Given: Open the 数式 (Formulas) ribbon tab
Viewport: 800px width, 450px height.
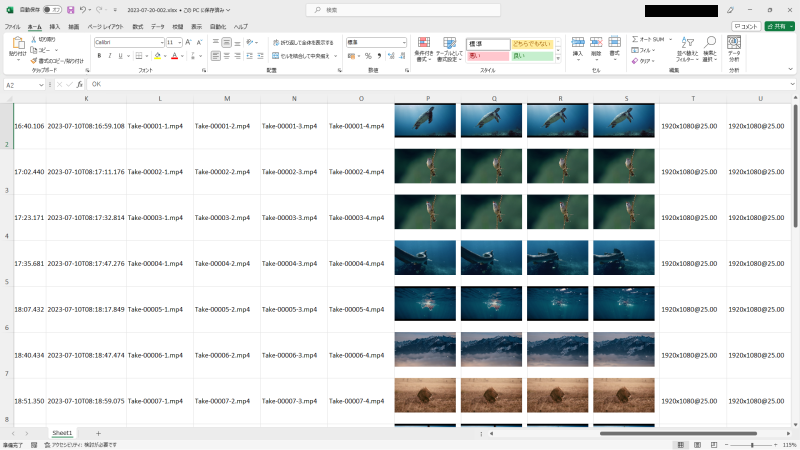Looking at the screenshot, I should 138,27.
